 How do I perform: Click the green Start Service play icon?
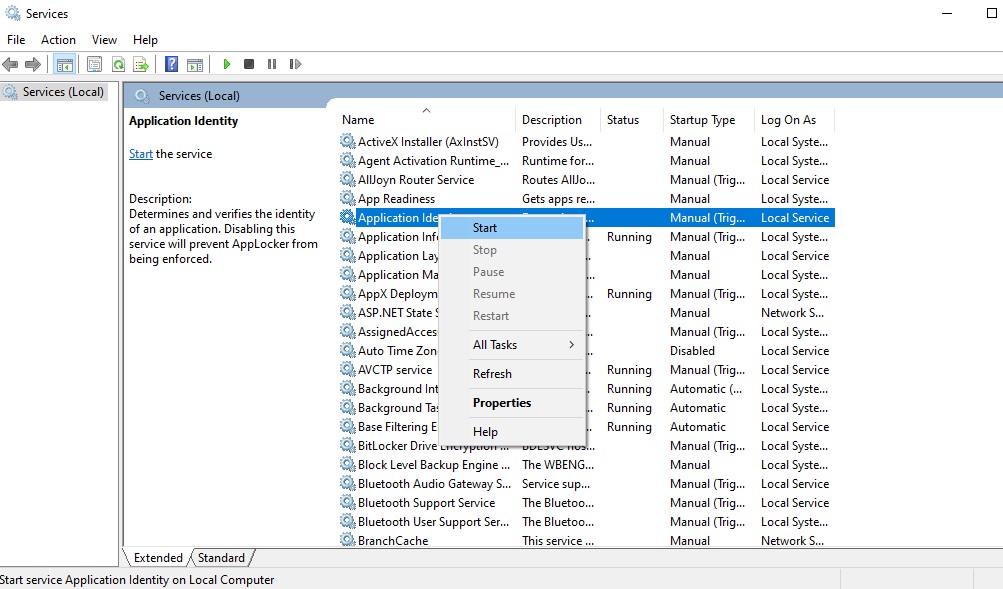pyautogui.click(x=226, y=64)
